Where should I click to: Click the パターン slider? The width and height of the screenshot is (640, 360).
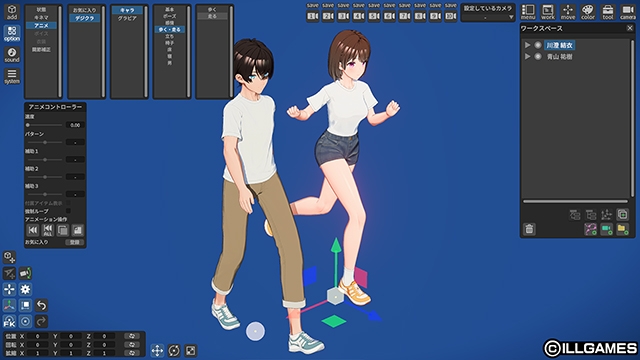coord(44,142)
